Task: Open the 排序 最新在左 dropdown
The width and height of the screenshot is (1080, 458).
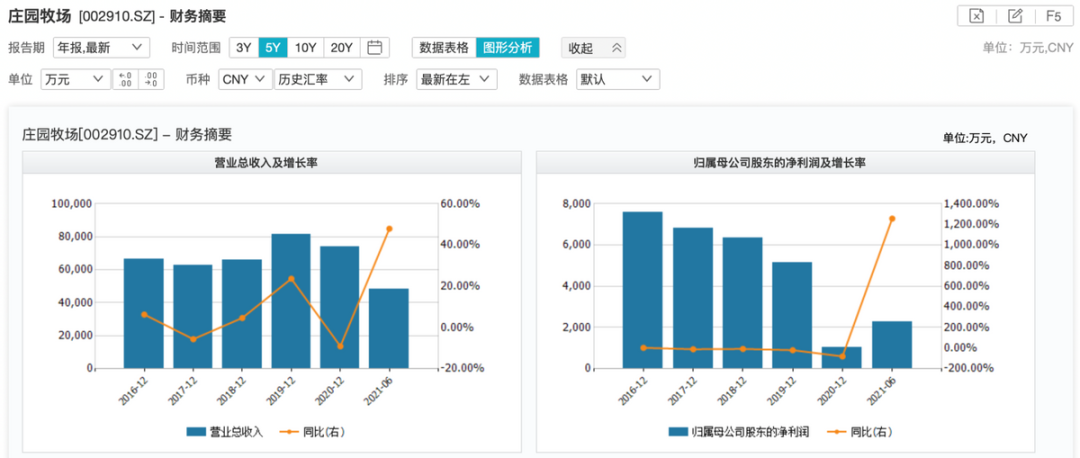Action: (x=457, y=79)
